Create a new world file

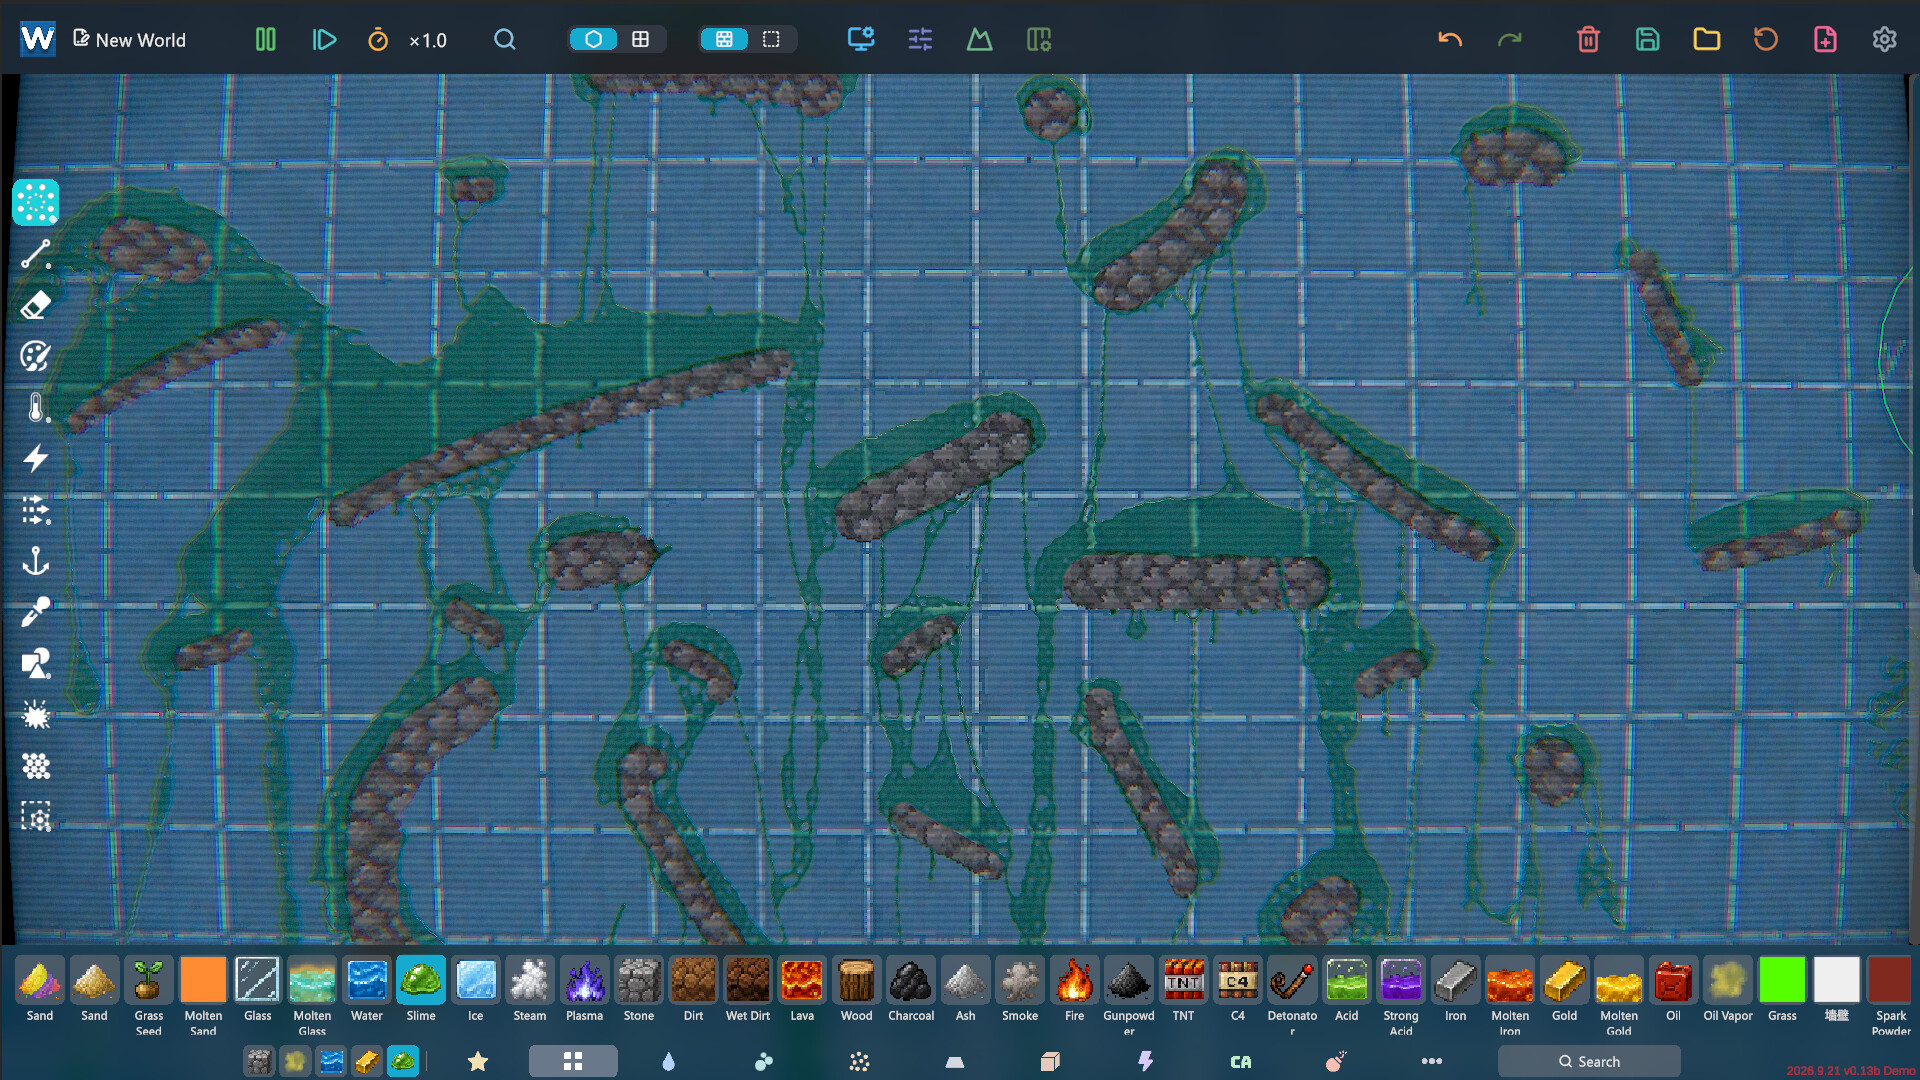tap(1825, 40)
